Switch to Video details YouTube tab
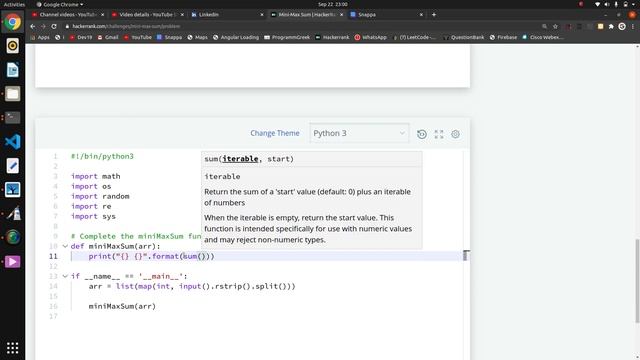The image size is (640, 360). tap(147, 14)
